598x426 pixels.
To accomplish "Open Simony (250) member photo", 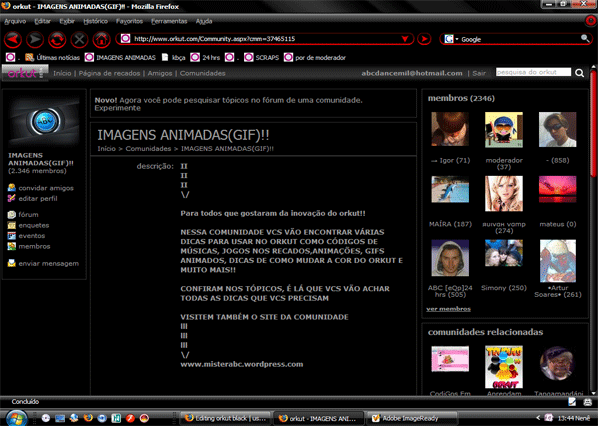I will coord(504,253).
